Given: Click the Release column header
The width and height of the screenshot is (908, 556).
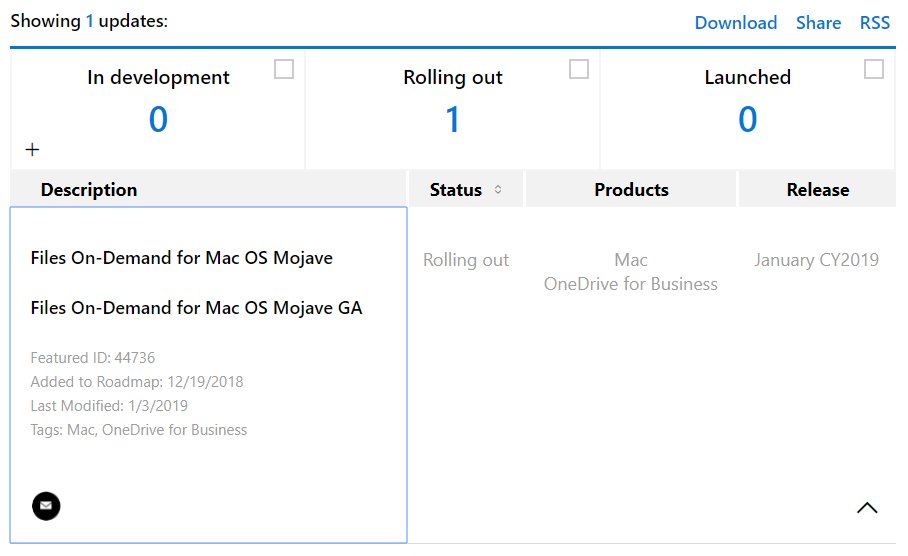Looking at the screenshot, I should point(817,190).
